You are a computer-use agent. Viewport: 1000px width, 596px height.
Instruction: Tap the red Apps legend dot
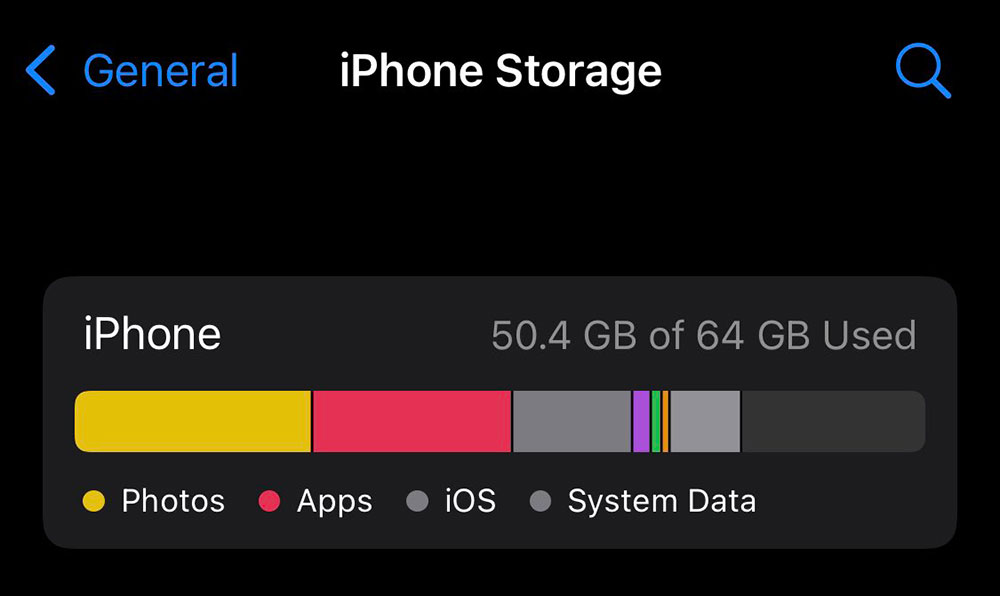pyautogui.click(x=269, y=501)
